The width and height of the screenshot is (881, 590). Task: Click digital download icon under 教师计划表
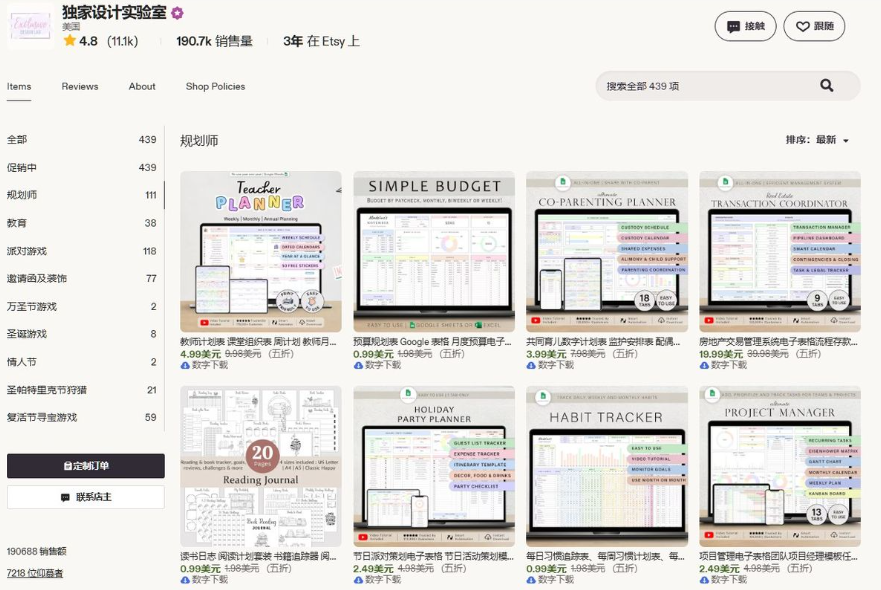[185, 365]
